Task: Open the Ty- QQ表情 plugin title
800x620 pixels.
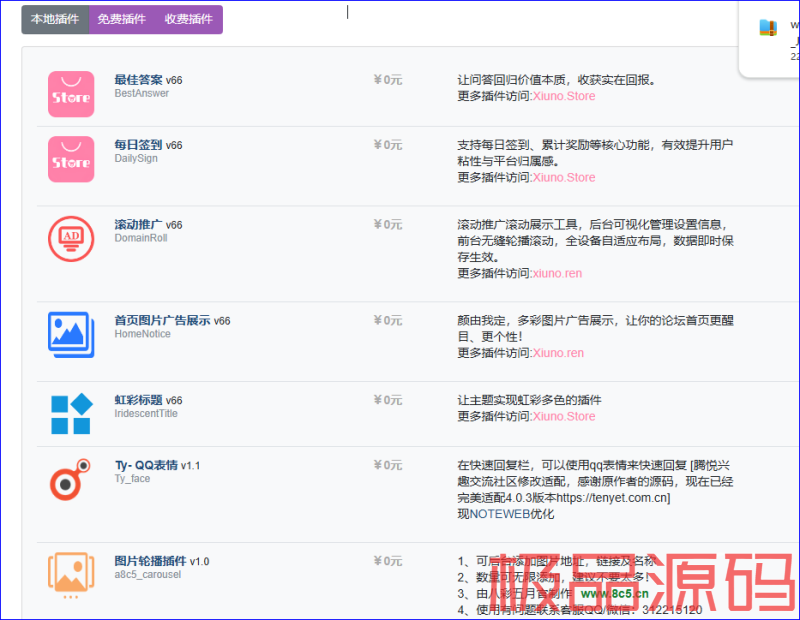Action: pyautogui.click(x=146, y=465)
